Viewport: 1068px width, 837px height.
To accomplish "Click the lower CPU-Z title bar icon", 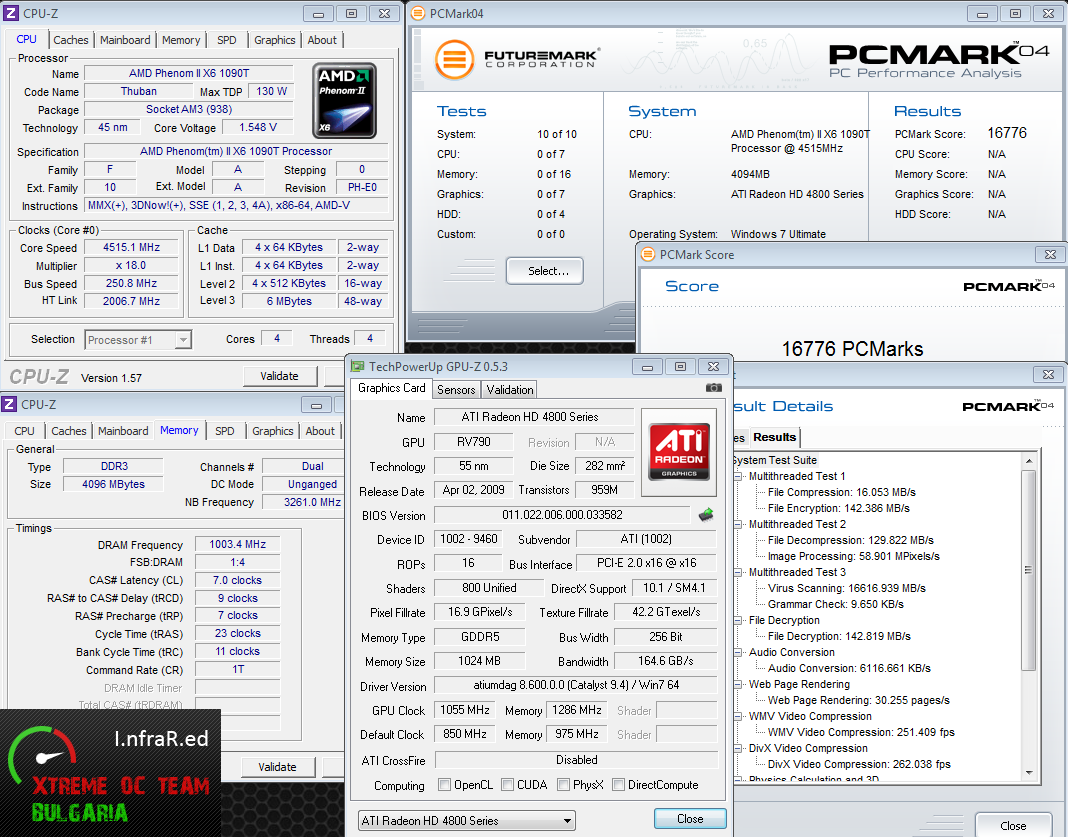I will click(x=9, y=404).
